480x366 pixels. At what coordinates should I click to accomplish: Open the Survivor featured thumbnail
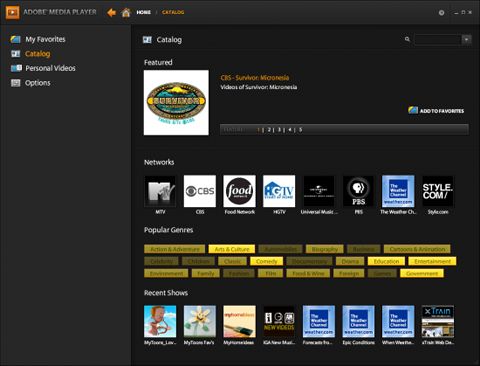(x=176, y=103)
